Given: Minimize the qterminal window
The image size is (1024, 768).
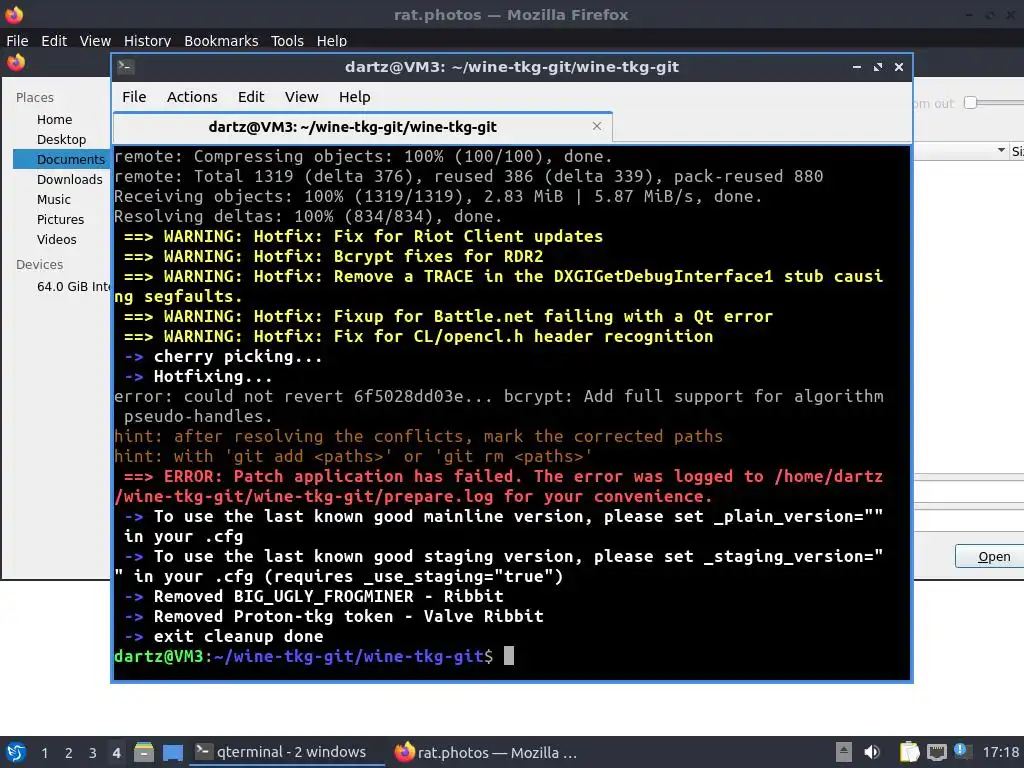Looking at the screenshot, I should [857, 67].
